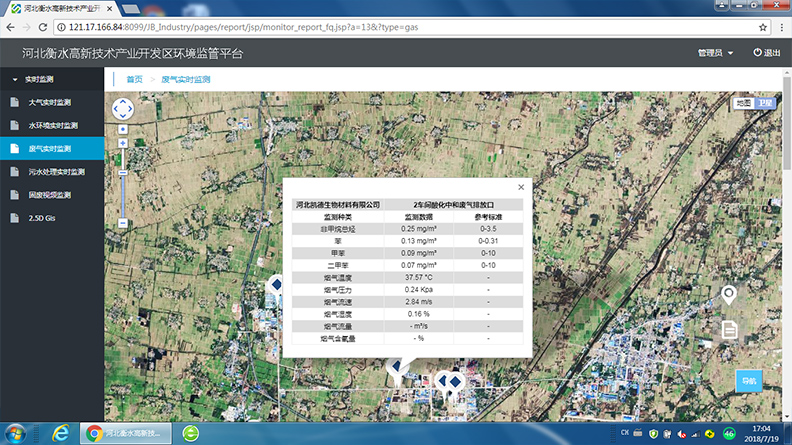Collapse the 实时监测 sidebar section

(40, 78)
